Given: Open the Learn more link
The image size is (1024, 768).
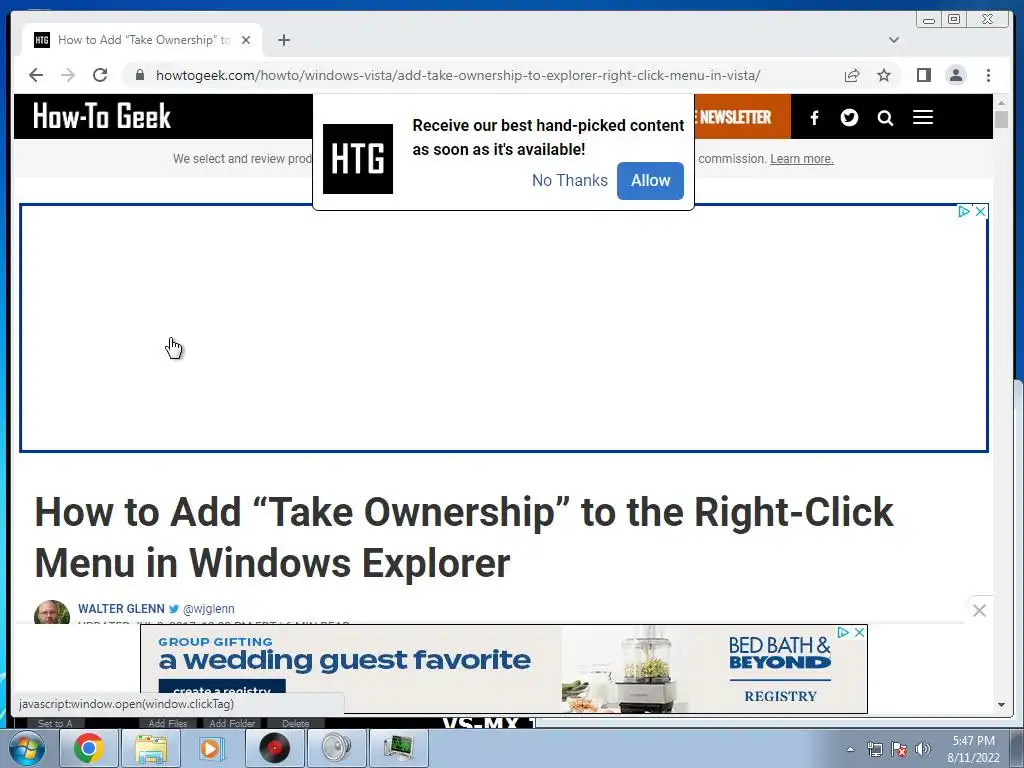Looking at the screenshot, I should 802,159.
